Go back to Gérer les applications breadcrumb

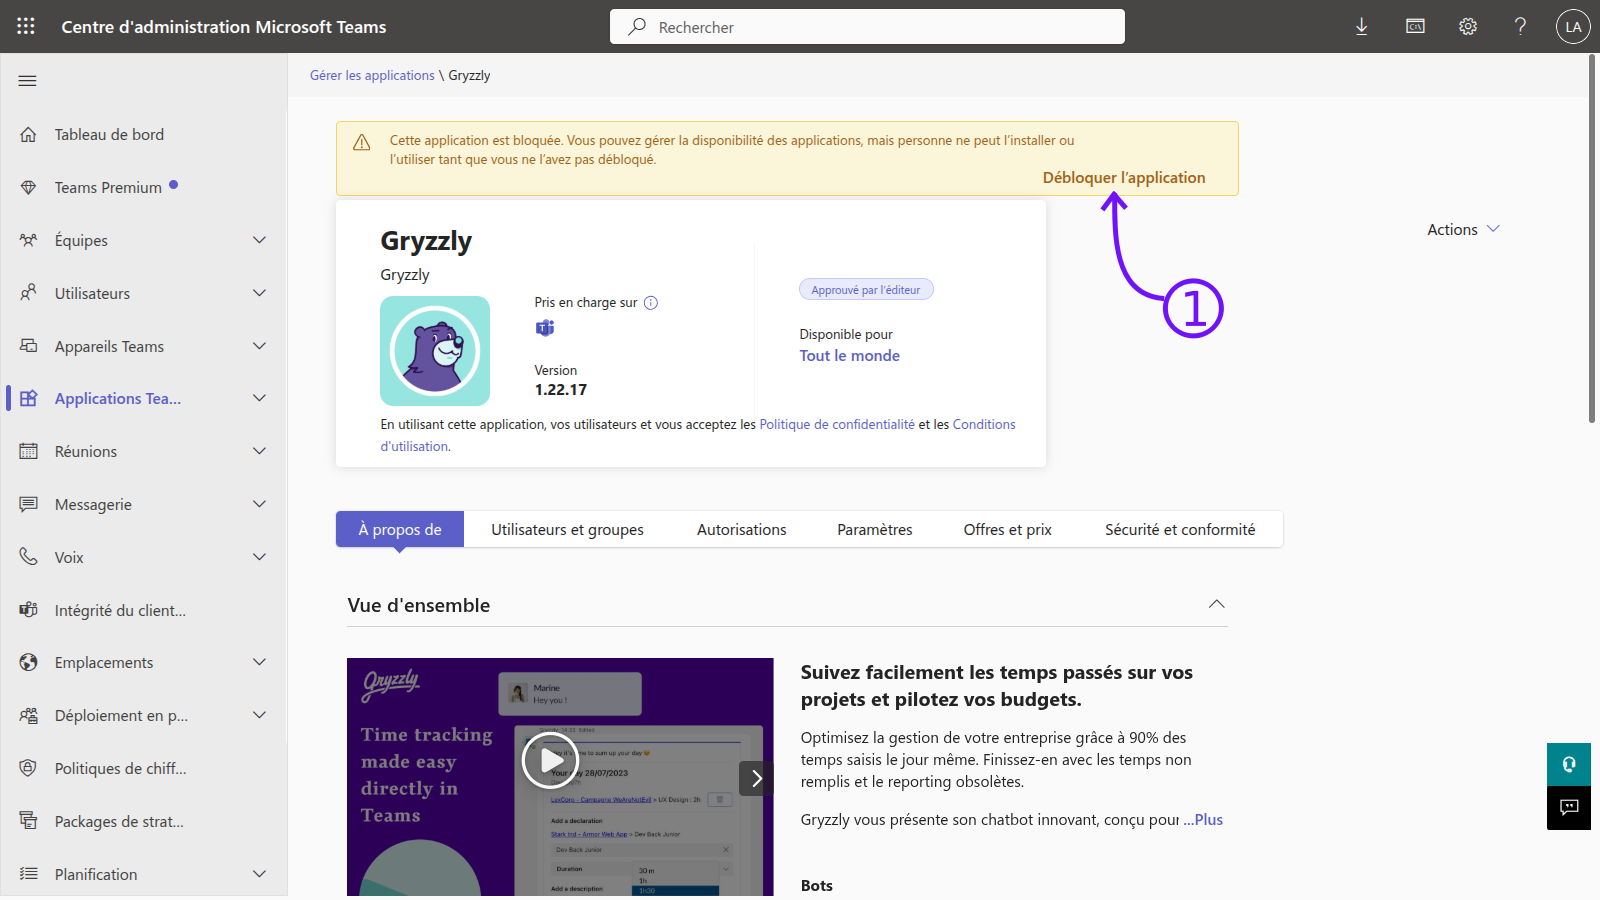tap(372, 75)
